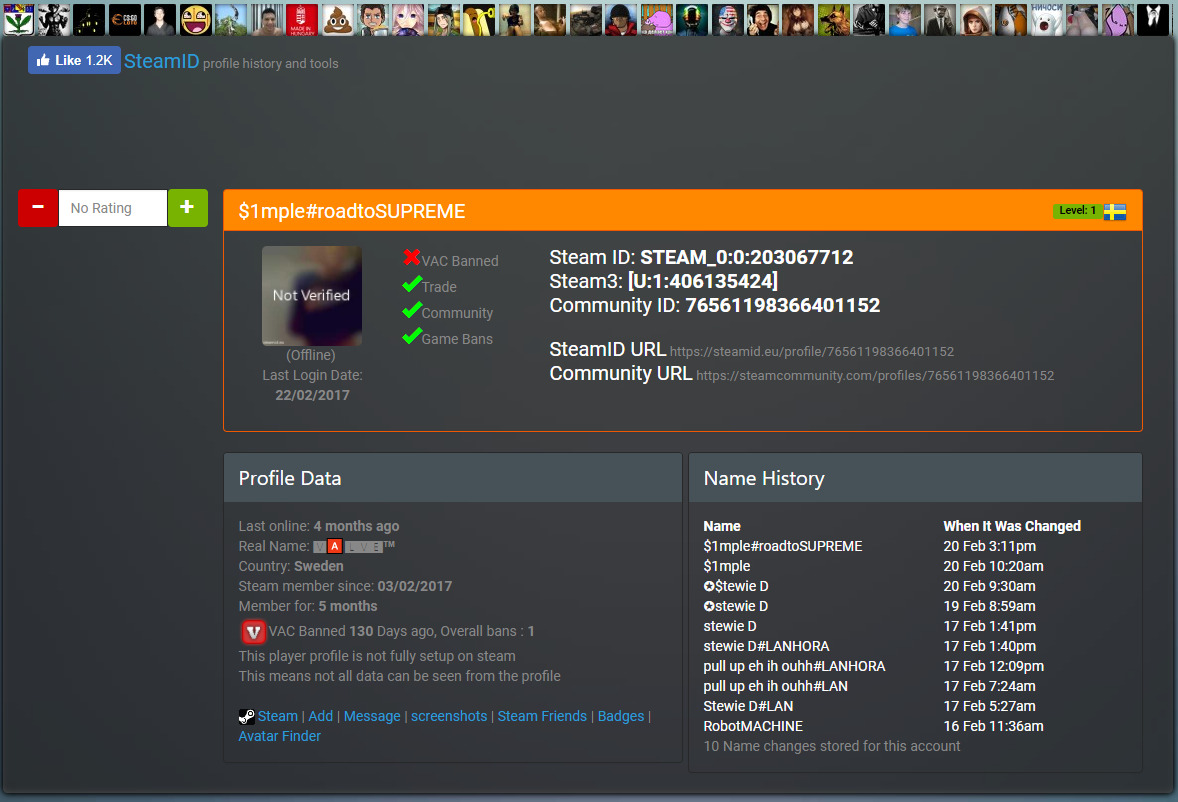This screenshot has height=802, width=1178.
Task: Click the Steam ID STEAM_0:0:203067712 value
Action: [746, 258]
